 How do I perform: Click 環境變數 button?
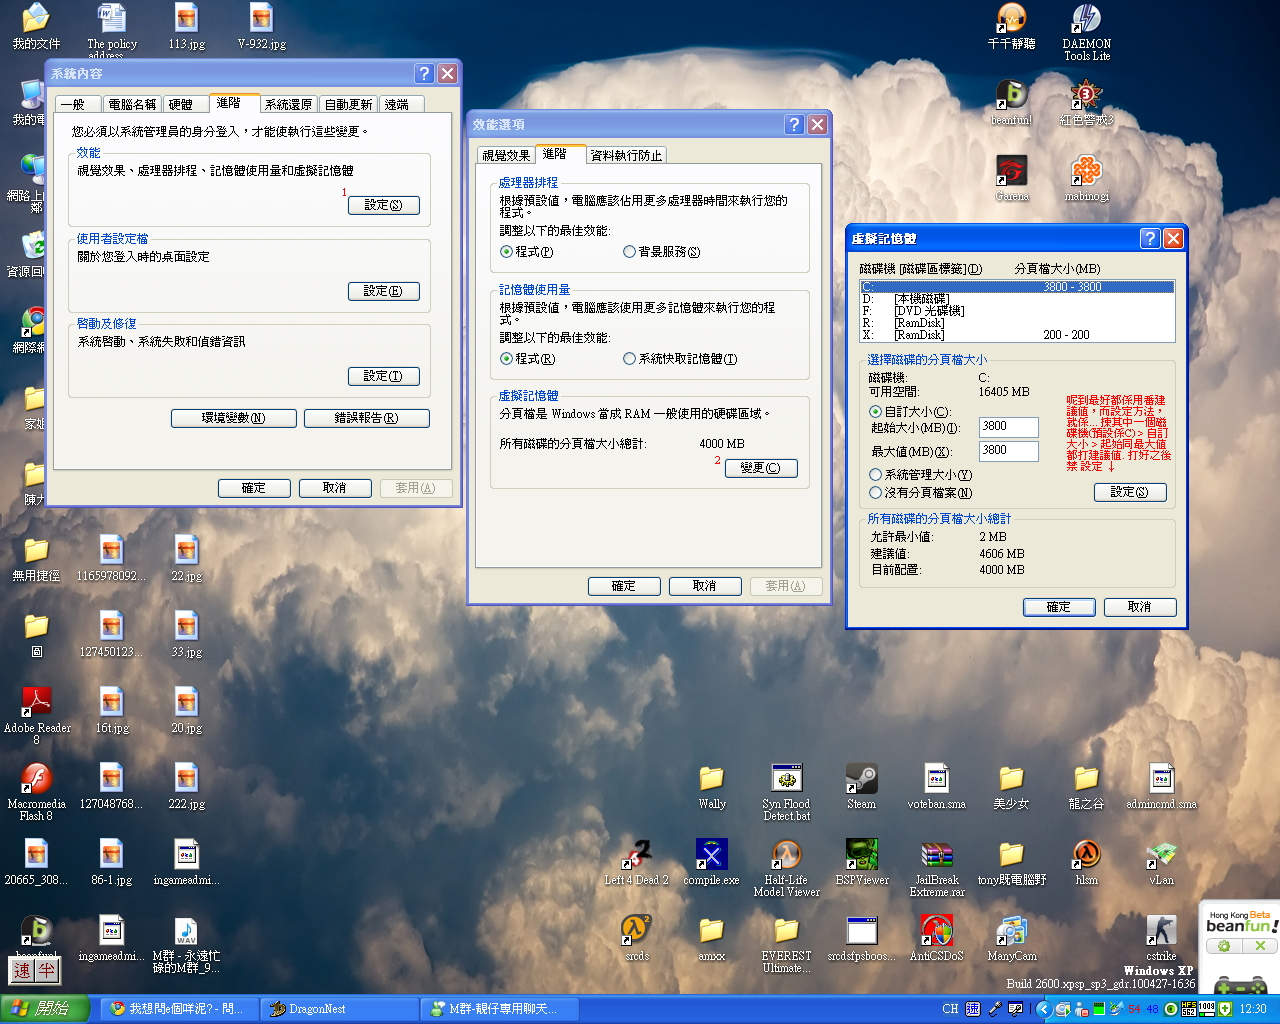(x=233, y=418)
